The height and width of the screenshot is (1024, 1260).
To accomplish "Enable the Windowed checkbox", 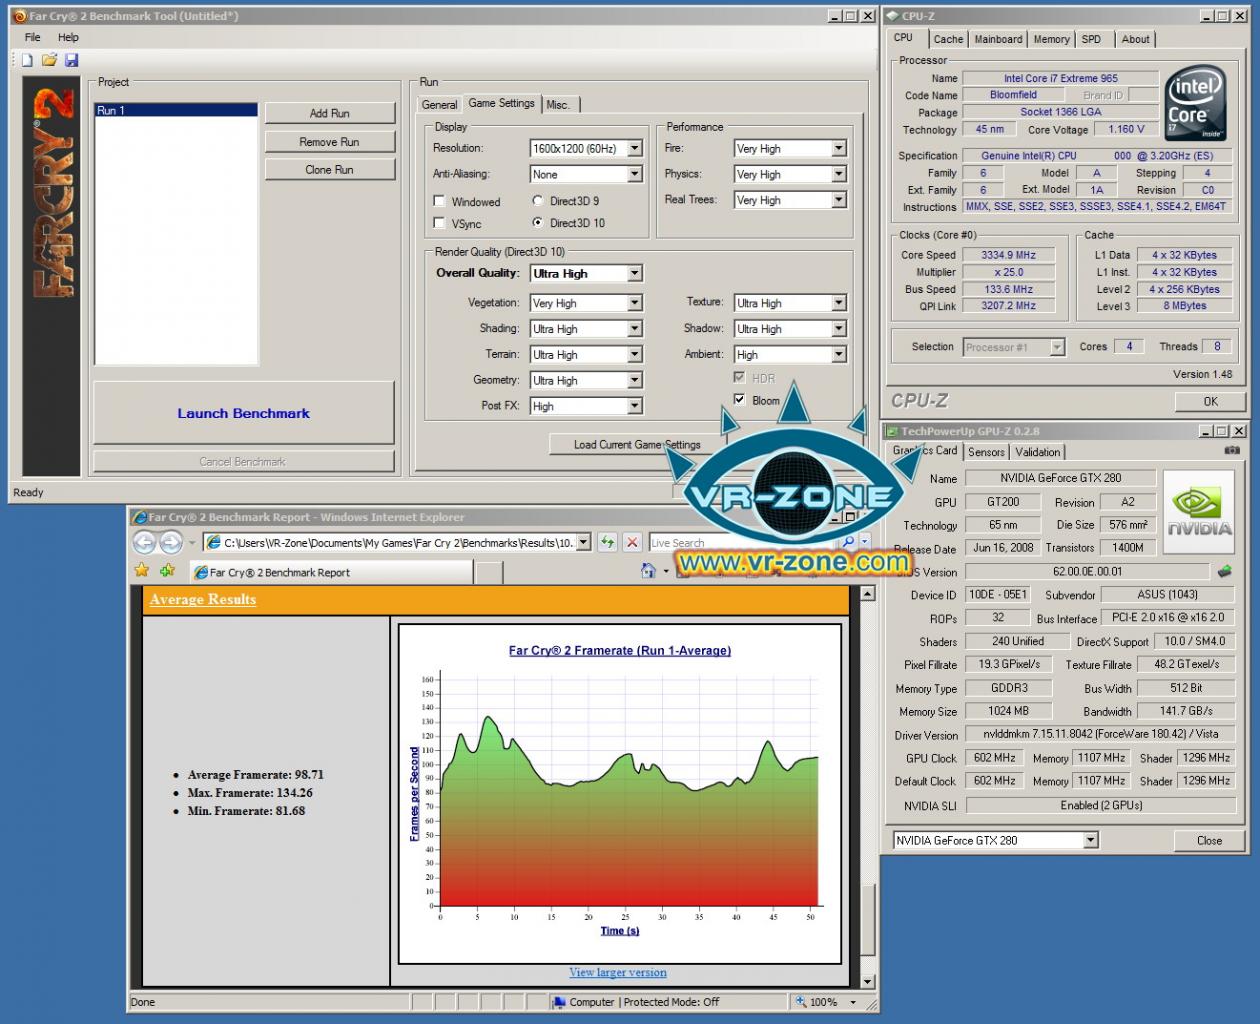I will pyautogui.click(x=439, y=201).
